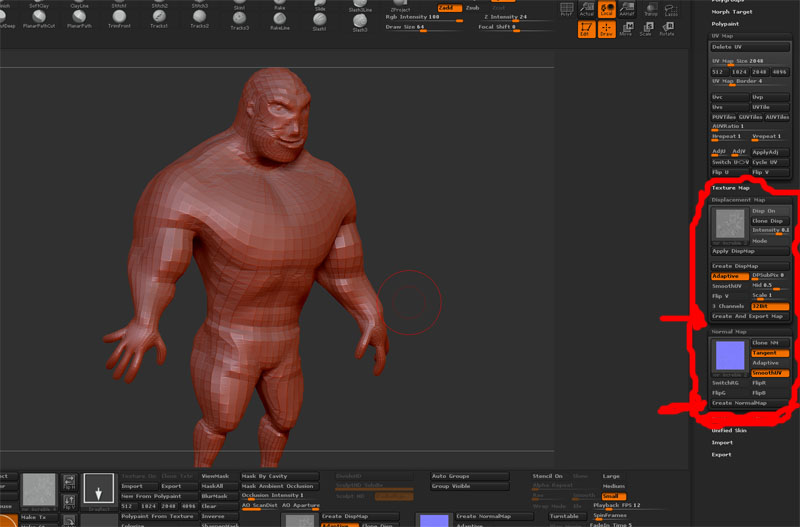Choose the Scale transform tool

(x=644, y=31)
